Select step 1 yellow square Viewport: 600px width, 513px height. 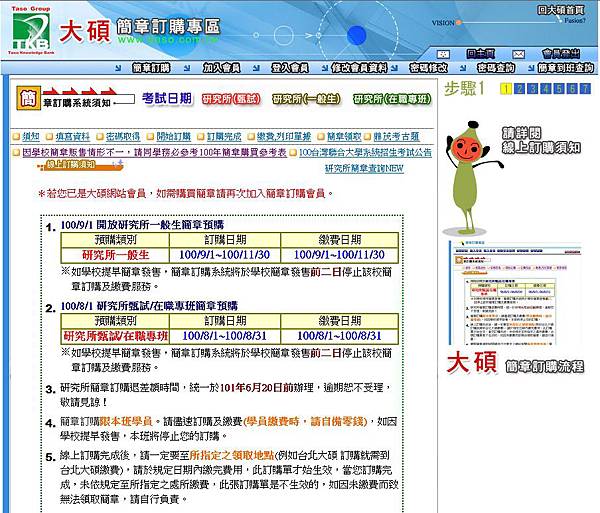[506, 89]
